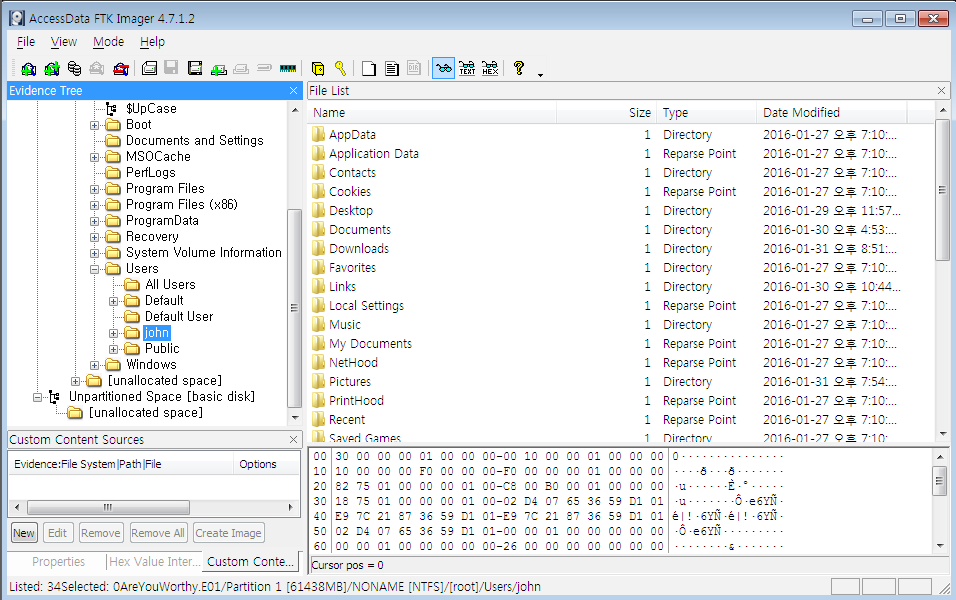Click the Custom Content Sources horizontal scrollbar thumb

point(109,507)
